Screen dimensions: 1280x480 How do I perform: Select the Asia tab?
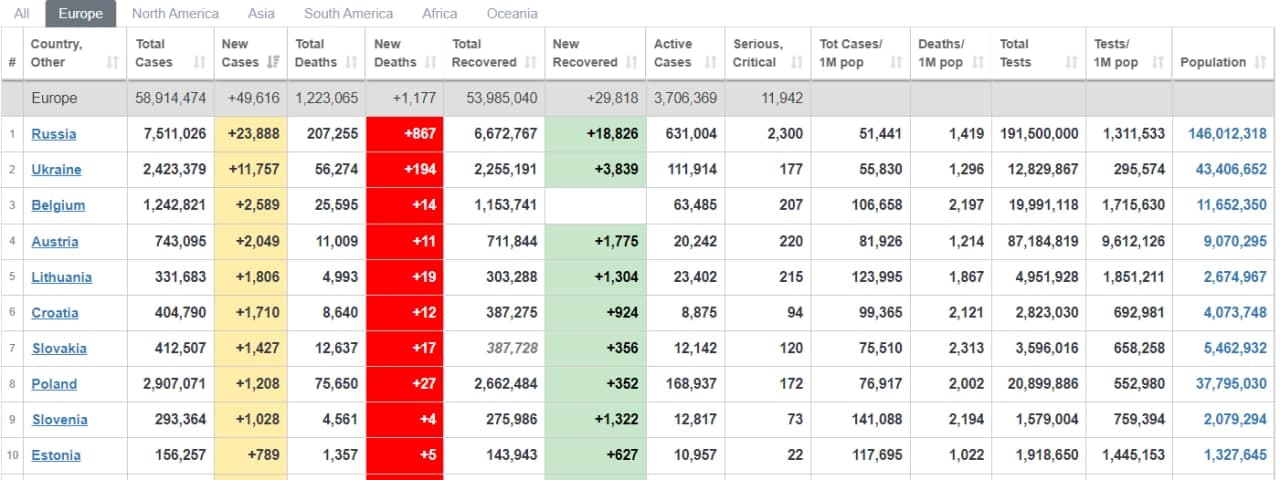pos(261,14)
